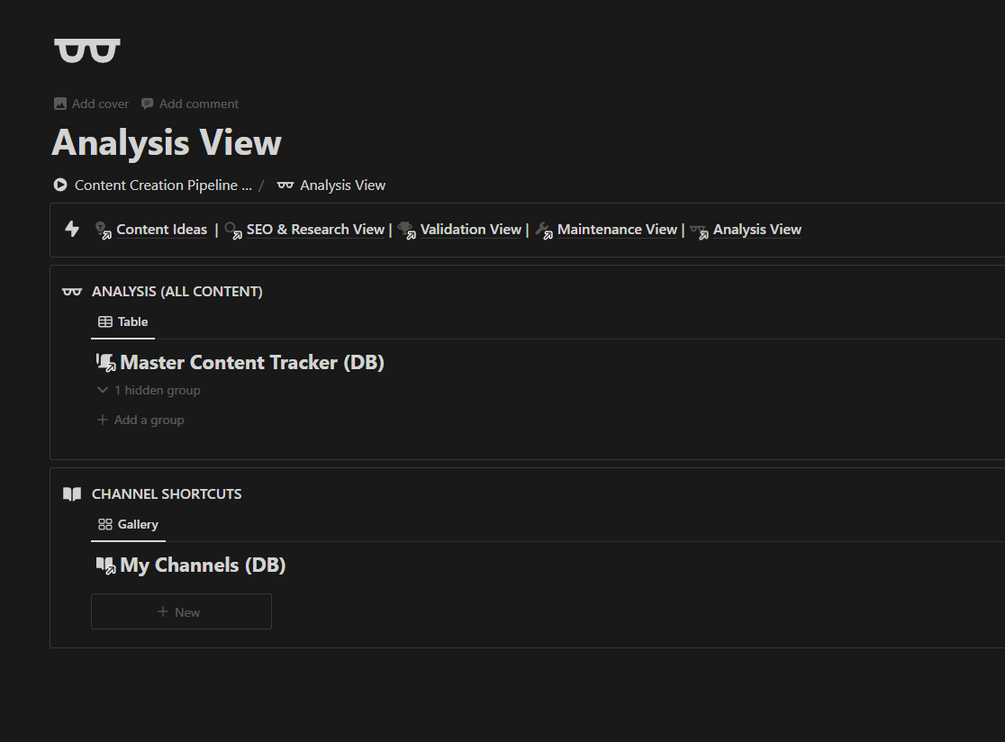
Task: Click the My Channels database icon
Action: tap(105, 566)
